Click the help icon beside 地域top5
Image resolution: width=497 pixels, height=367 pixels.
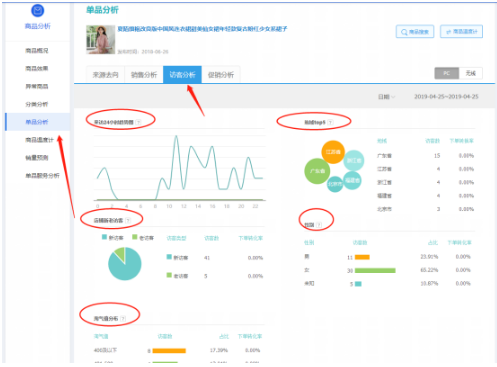pos(330,122)
